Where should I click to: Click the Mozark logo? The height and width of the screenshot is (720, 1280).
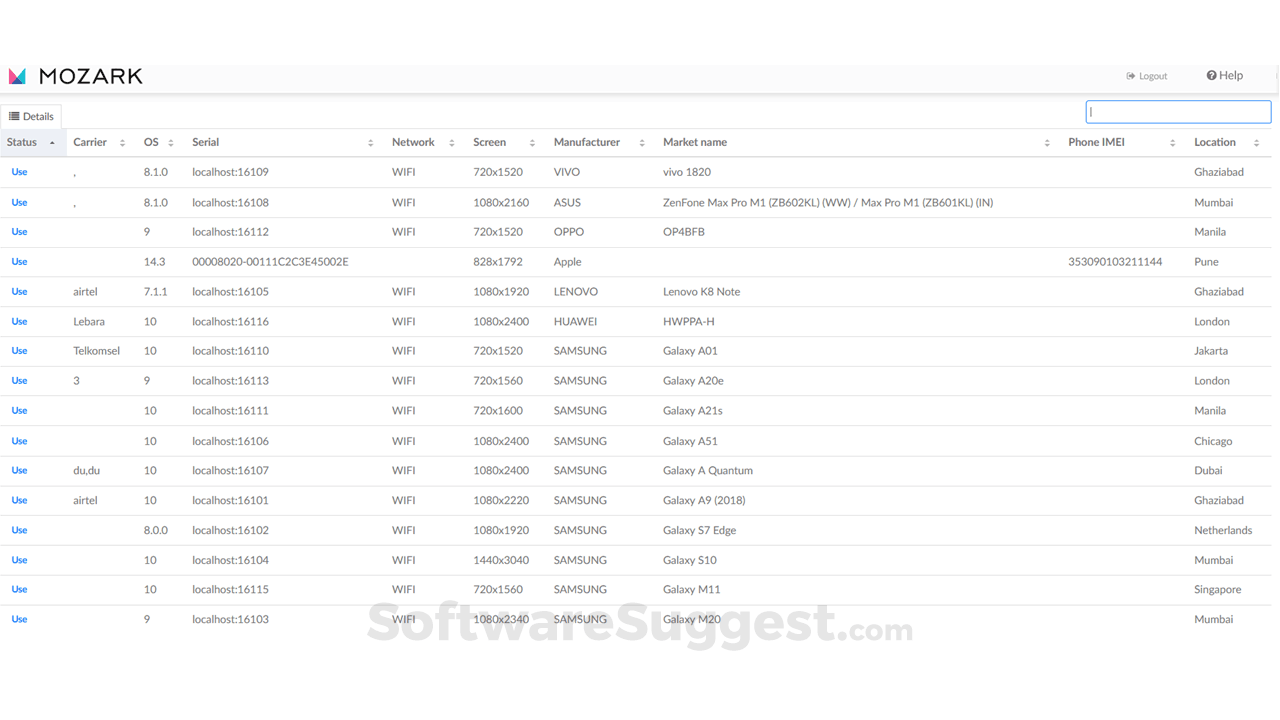[76, 75]
